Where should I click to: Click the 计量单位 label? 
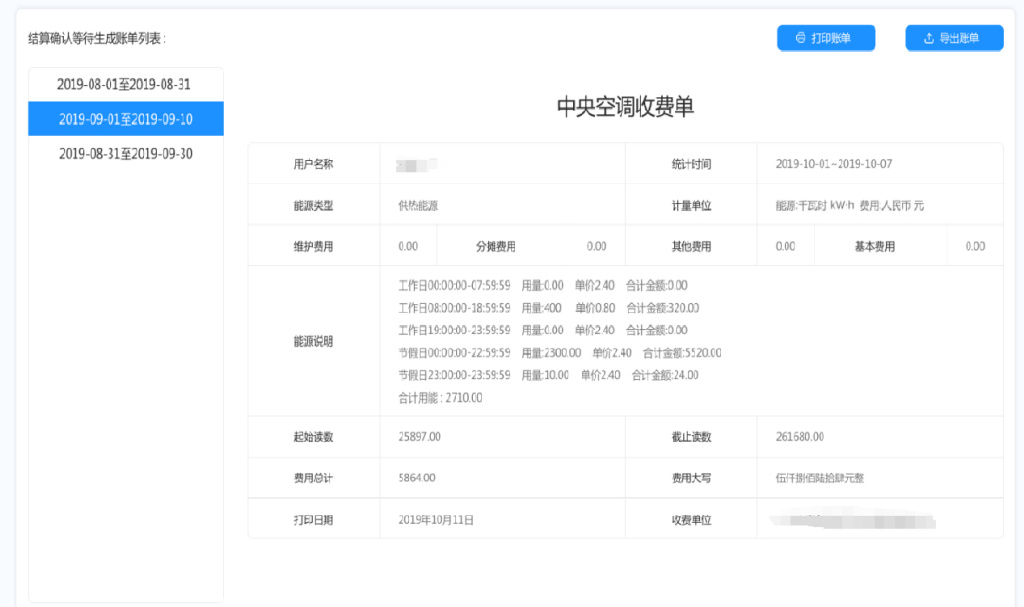point(691,206)
